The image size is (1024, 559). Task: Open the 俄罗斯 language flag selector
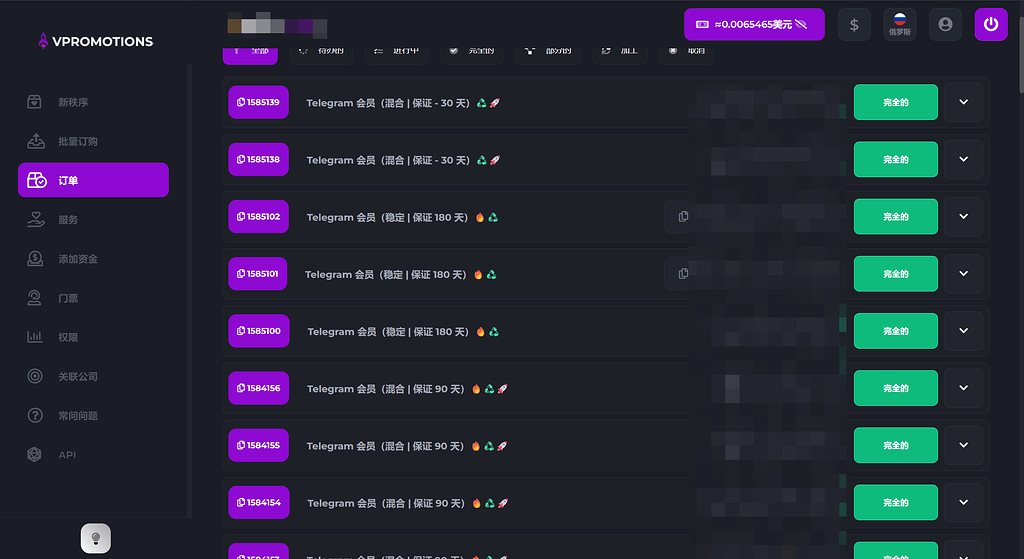(900, 25)
